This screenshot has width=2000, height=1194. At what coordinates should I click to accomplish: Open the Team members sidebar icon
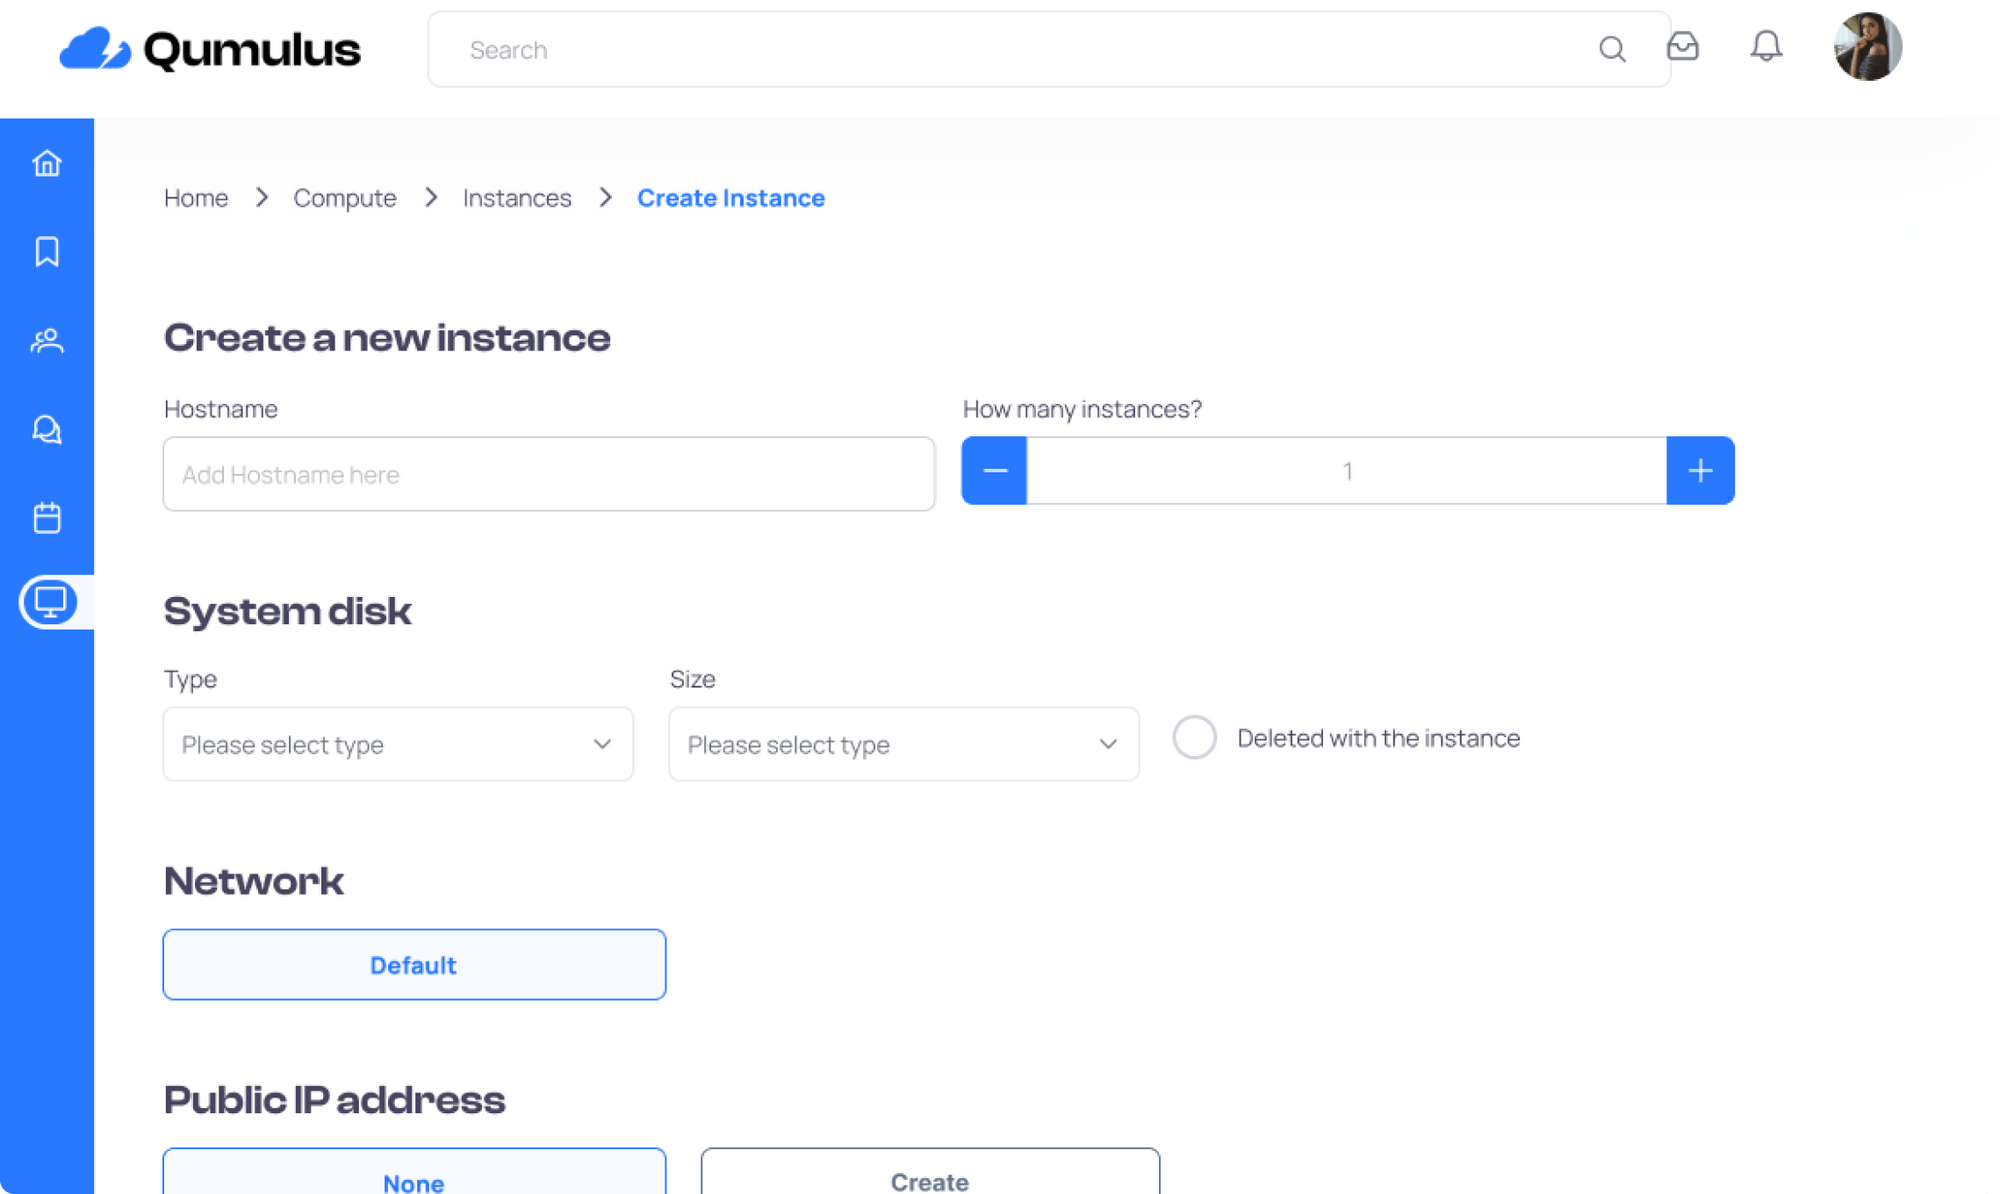click(x=47, y=341)
